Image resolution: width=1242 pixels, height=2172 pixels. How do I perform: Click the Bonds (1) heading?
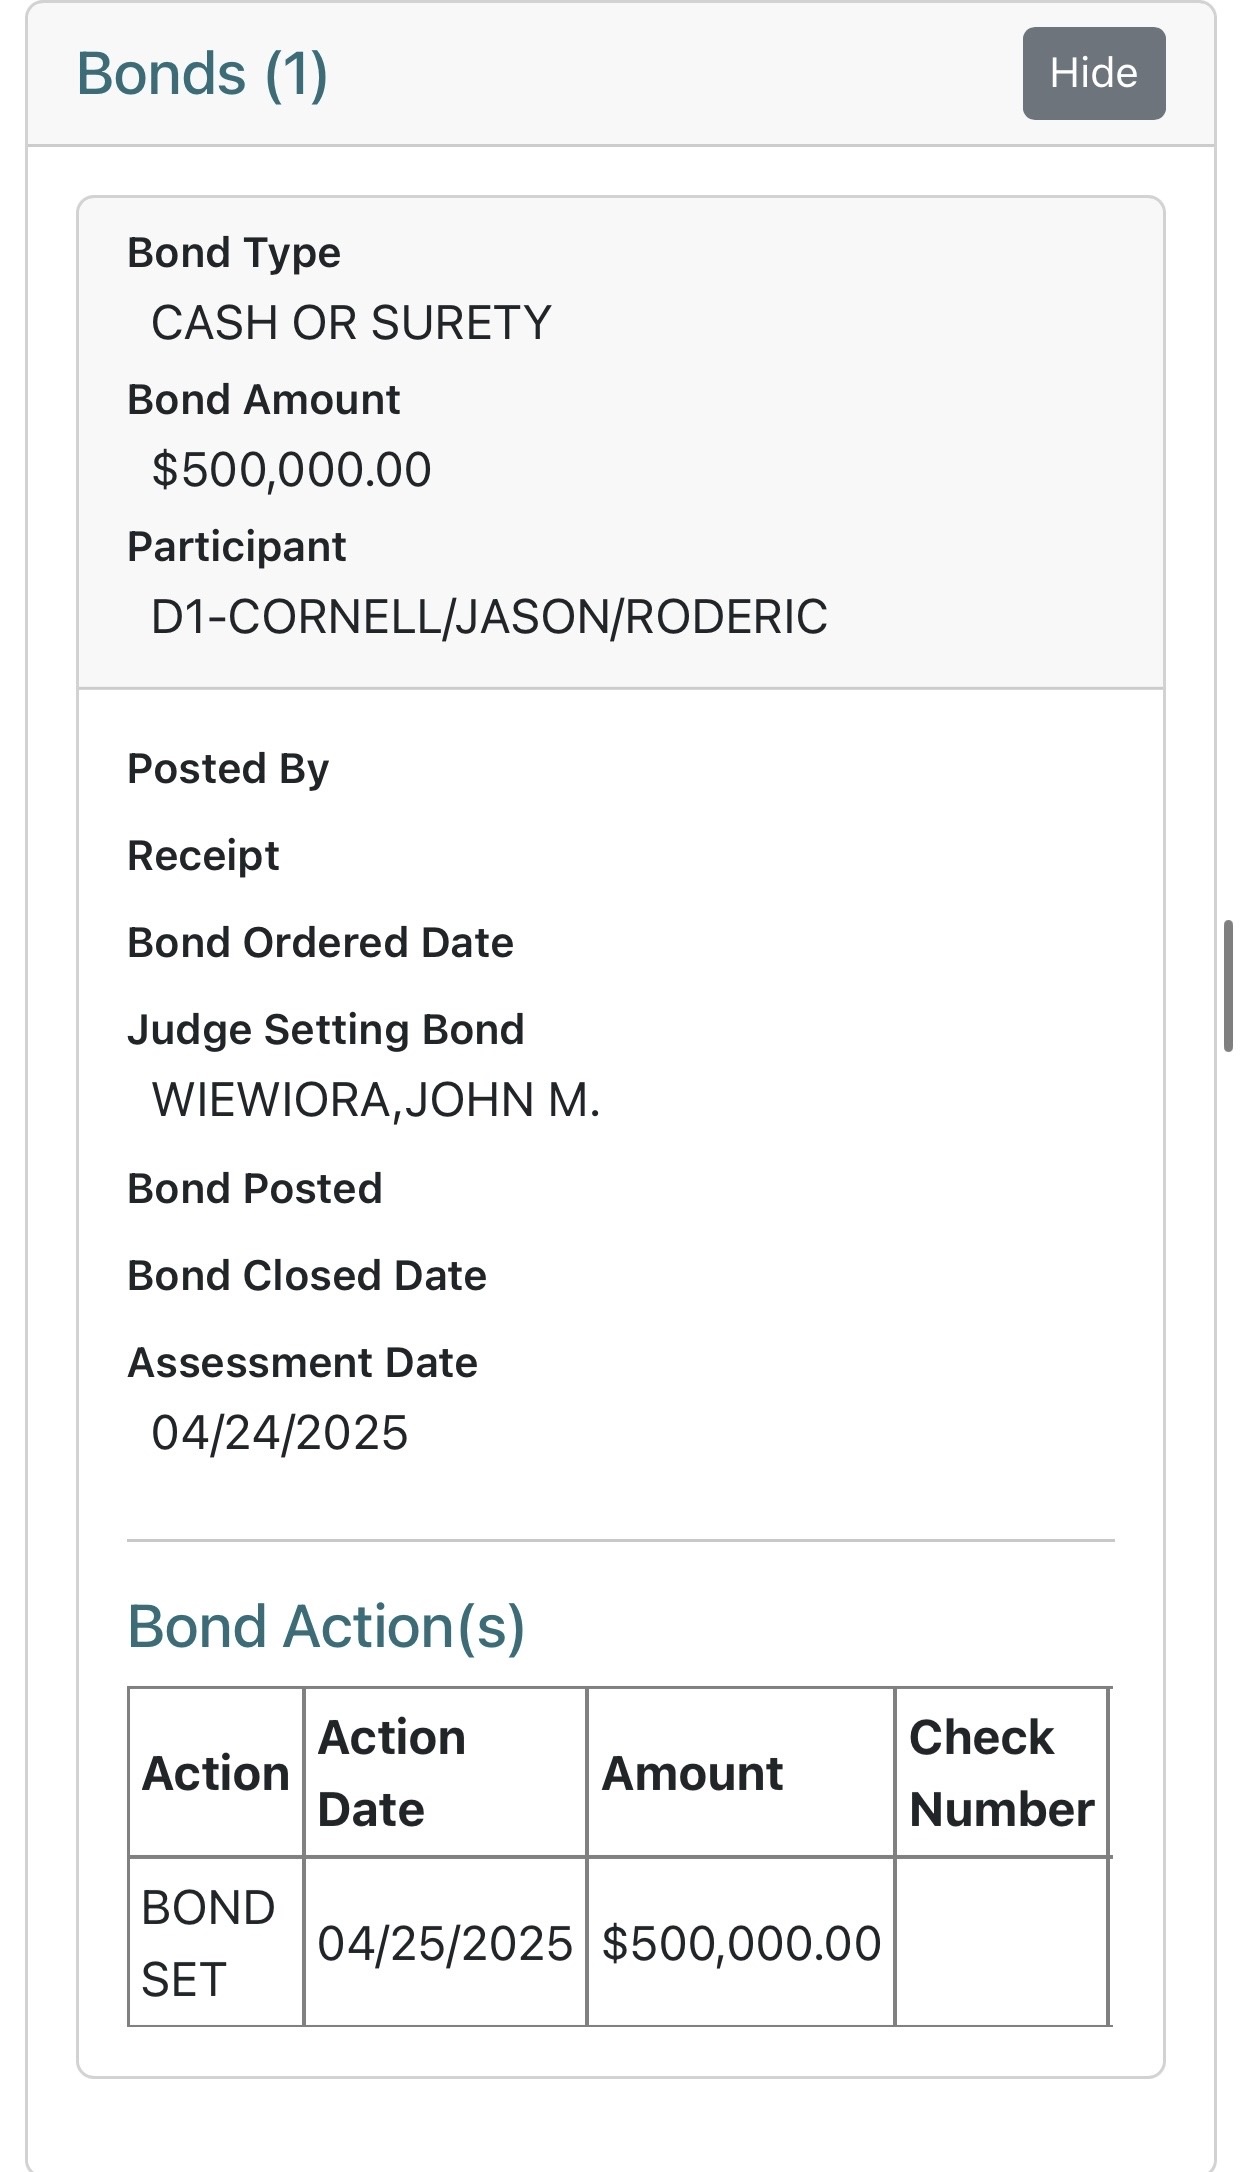pyautogui.click(x=203, y=74)
